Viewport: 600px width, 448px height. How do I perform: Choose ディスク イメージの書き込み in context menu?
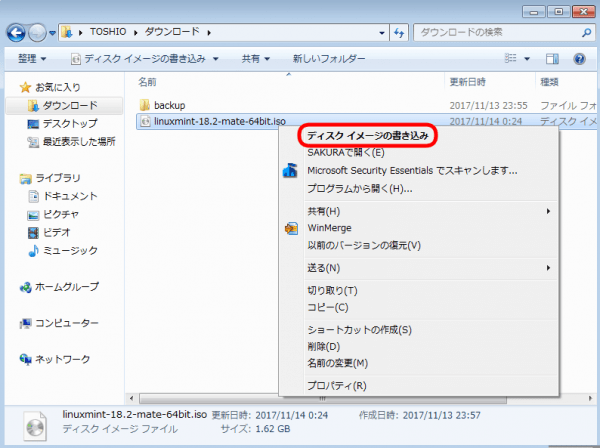coord(367,135)
